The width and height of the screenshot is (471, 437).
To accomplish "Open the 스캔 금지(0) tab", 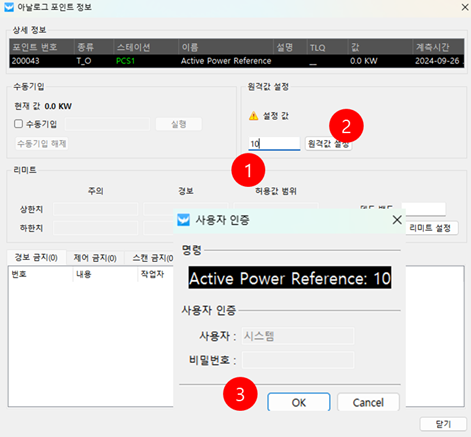I will [x=153, y=258].
